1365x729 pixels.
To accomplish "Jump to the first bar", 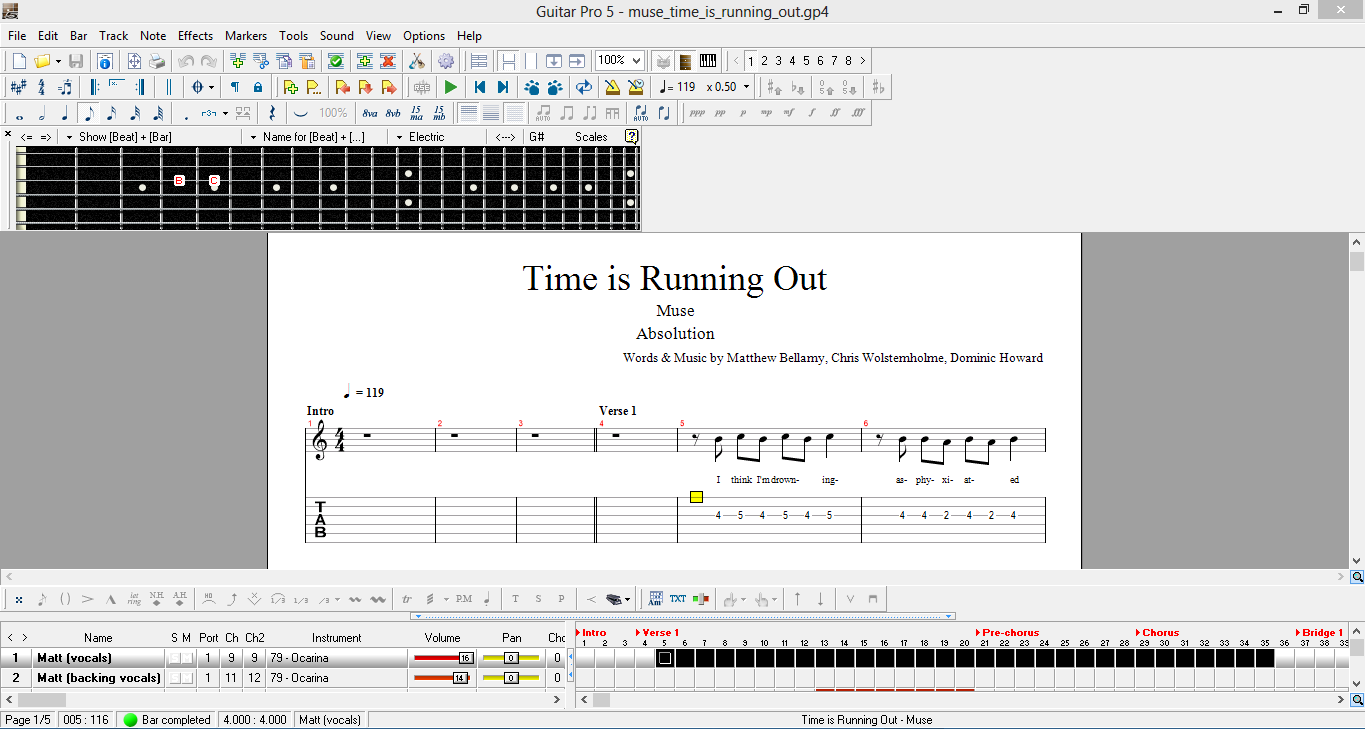I will [x=480, y=87].
